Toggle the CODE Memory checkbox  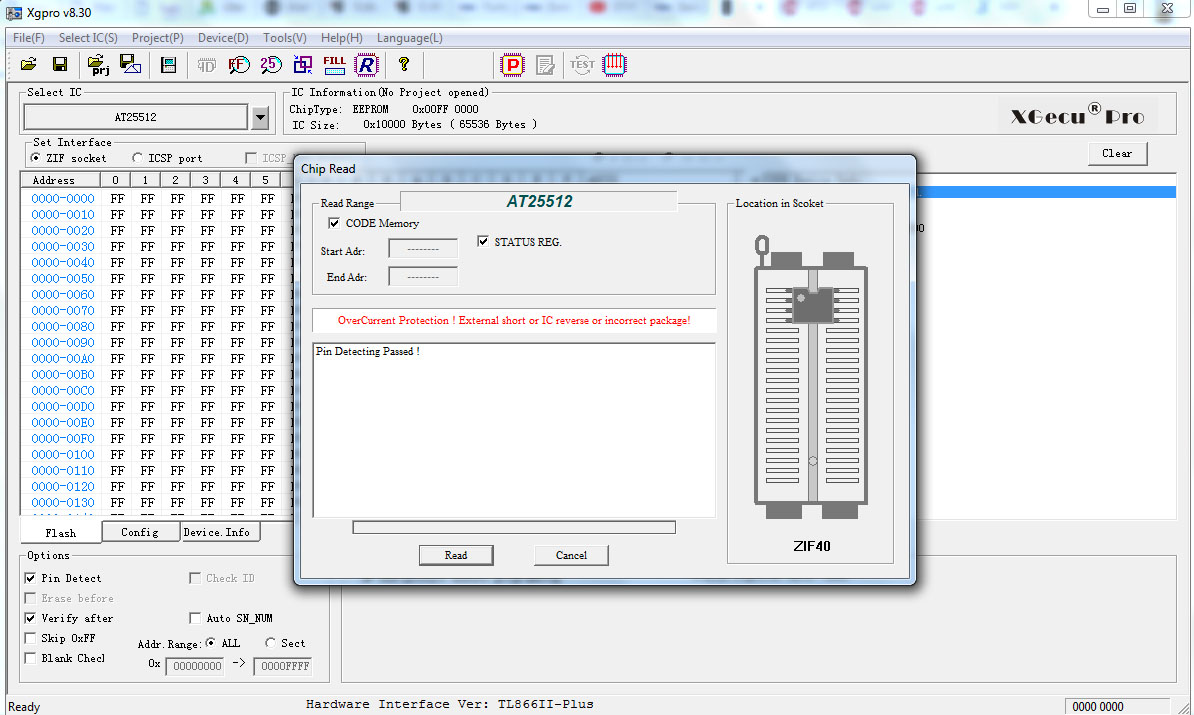[334, 223]
